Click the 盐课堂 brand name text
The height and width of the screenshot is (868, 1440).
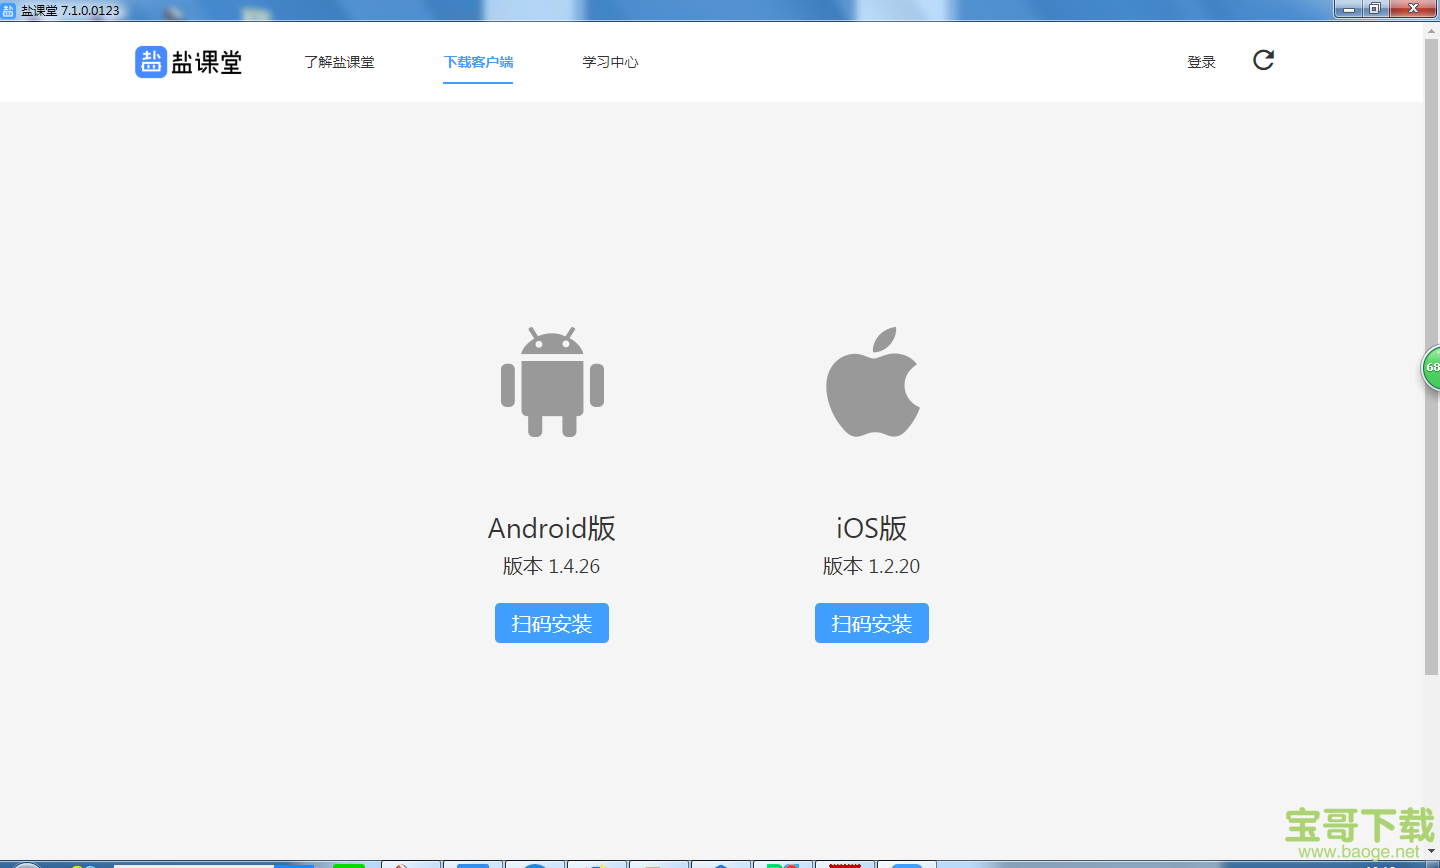coord(207,62)
